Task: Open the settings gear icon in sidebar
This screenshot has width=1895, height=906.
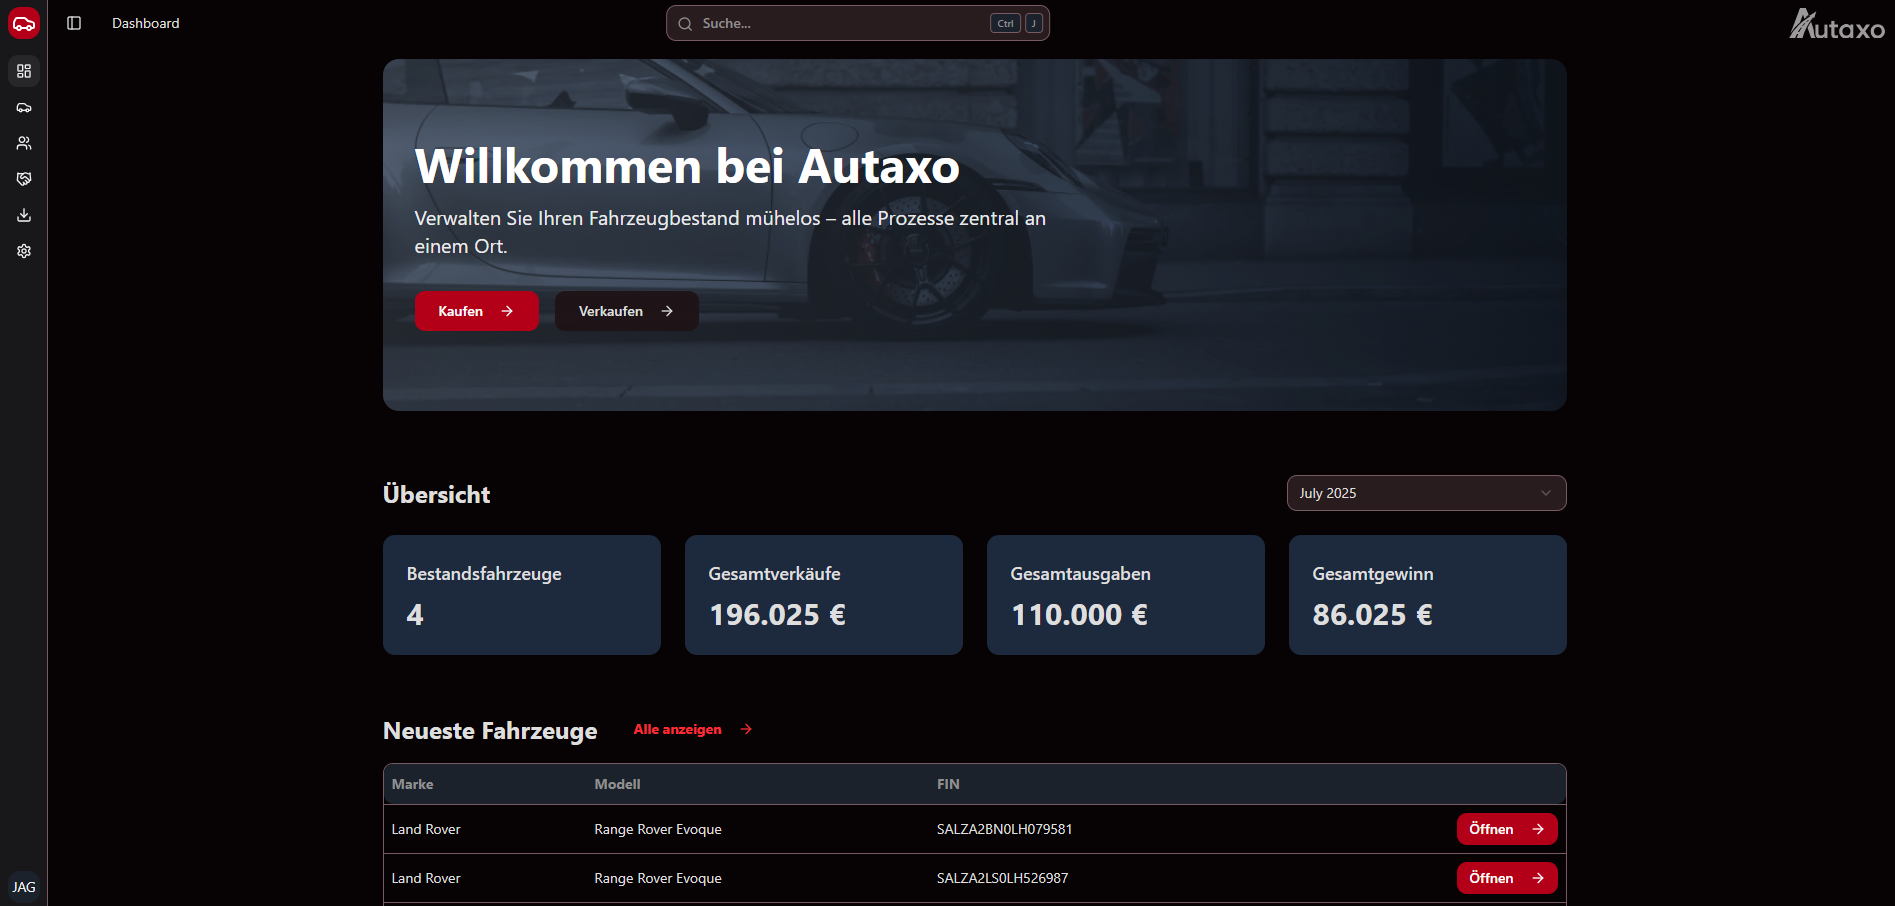Action: 24,251
